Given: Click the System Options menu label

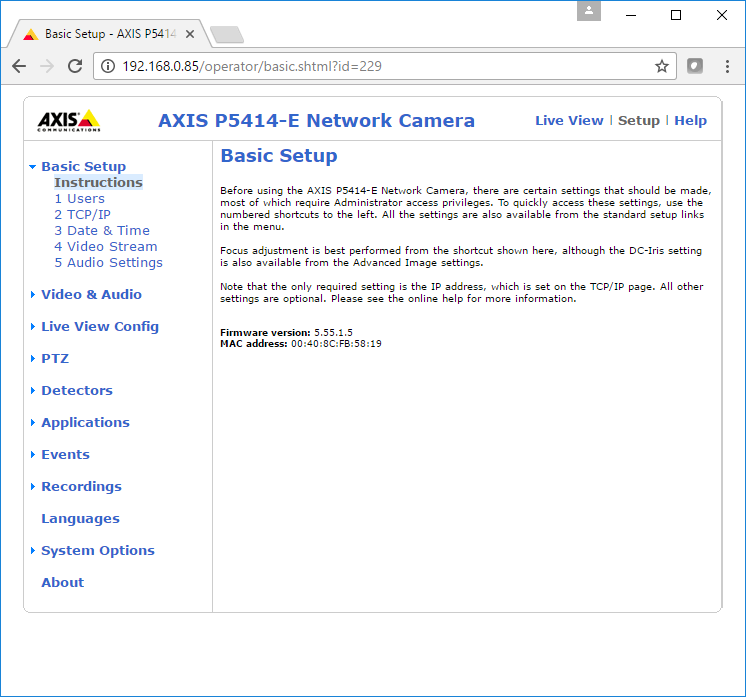Looking at the screenshot, I should 98,550.
